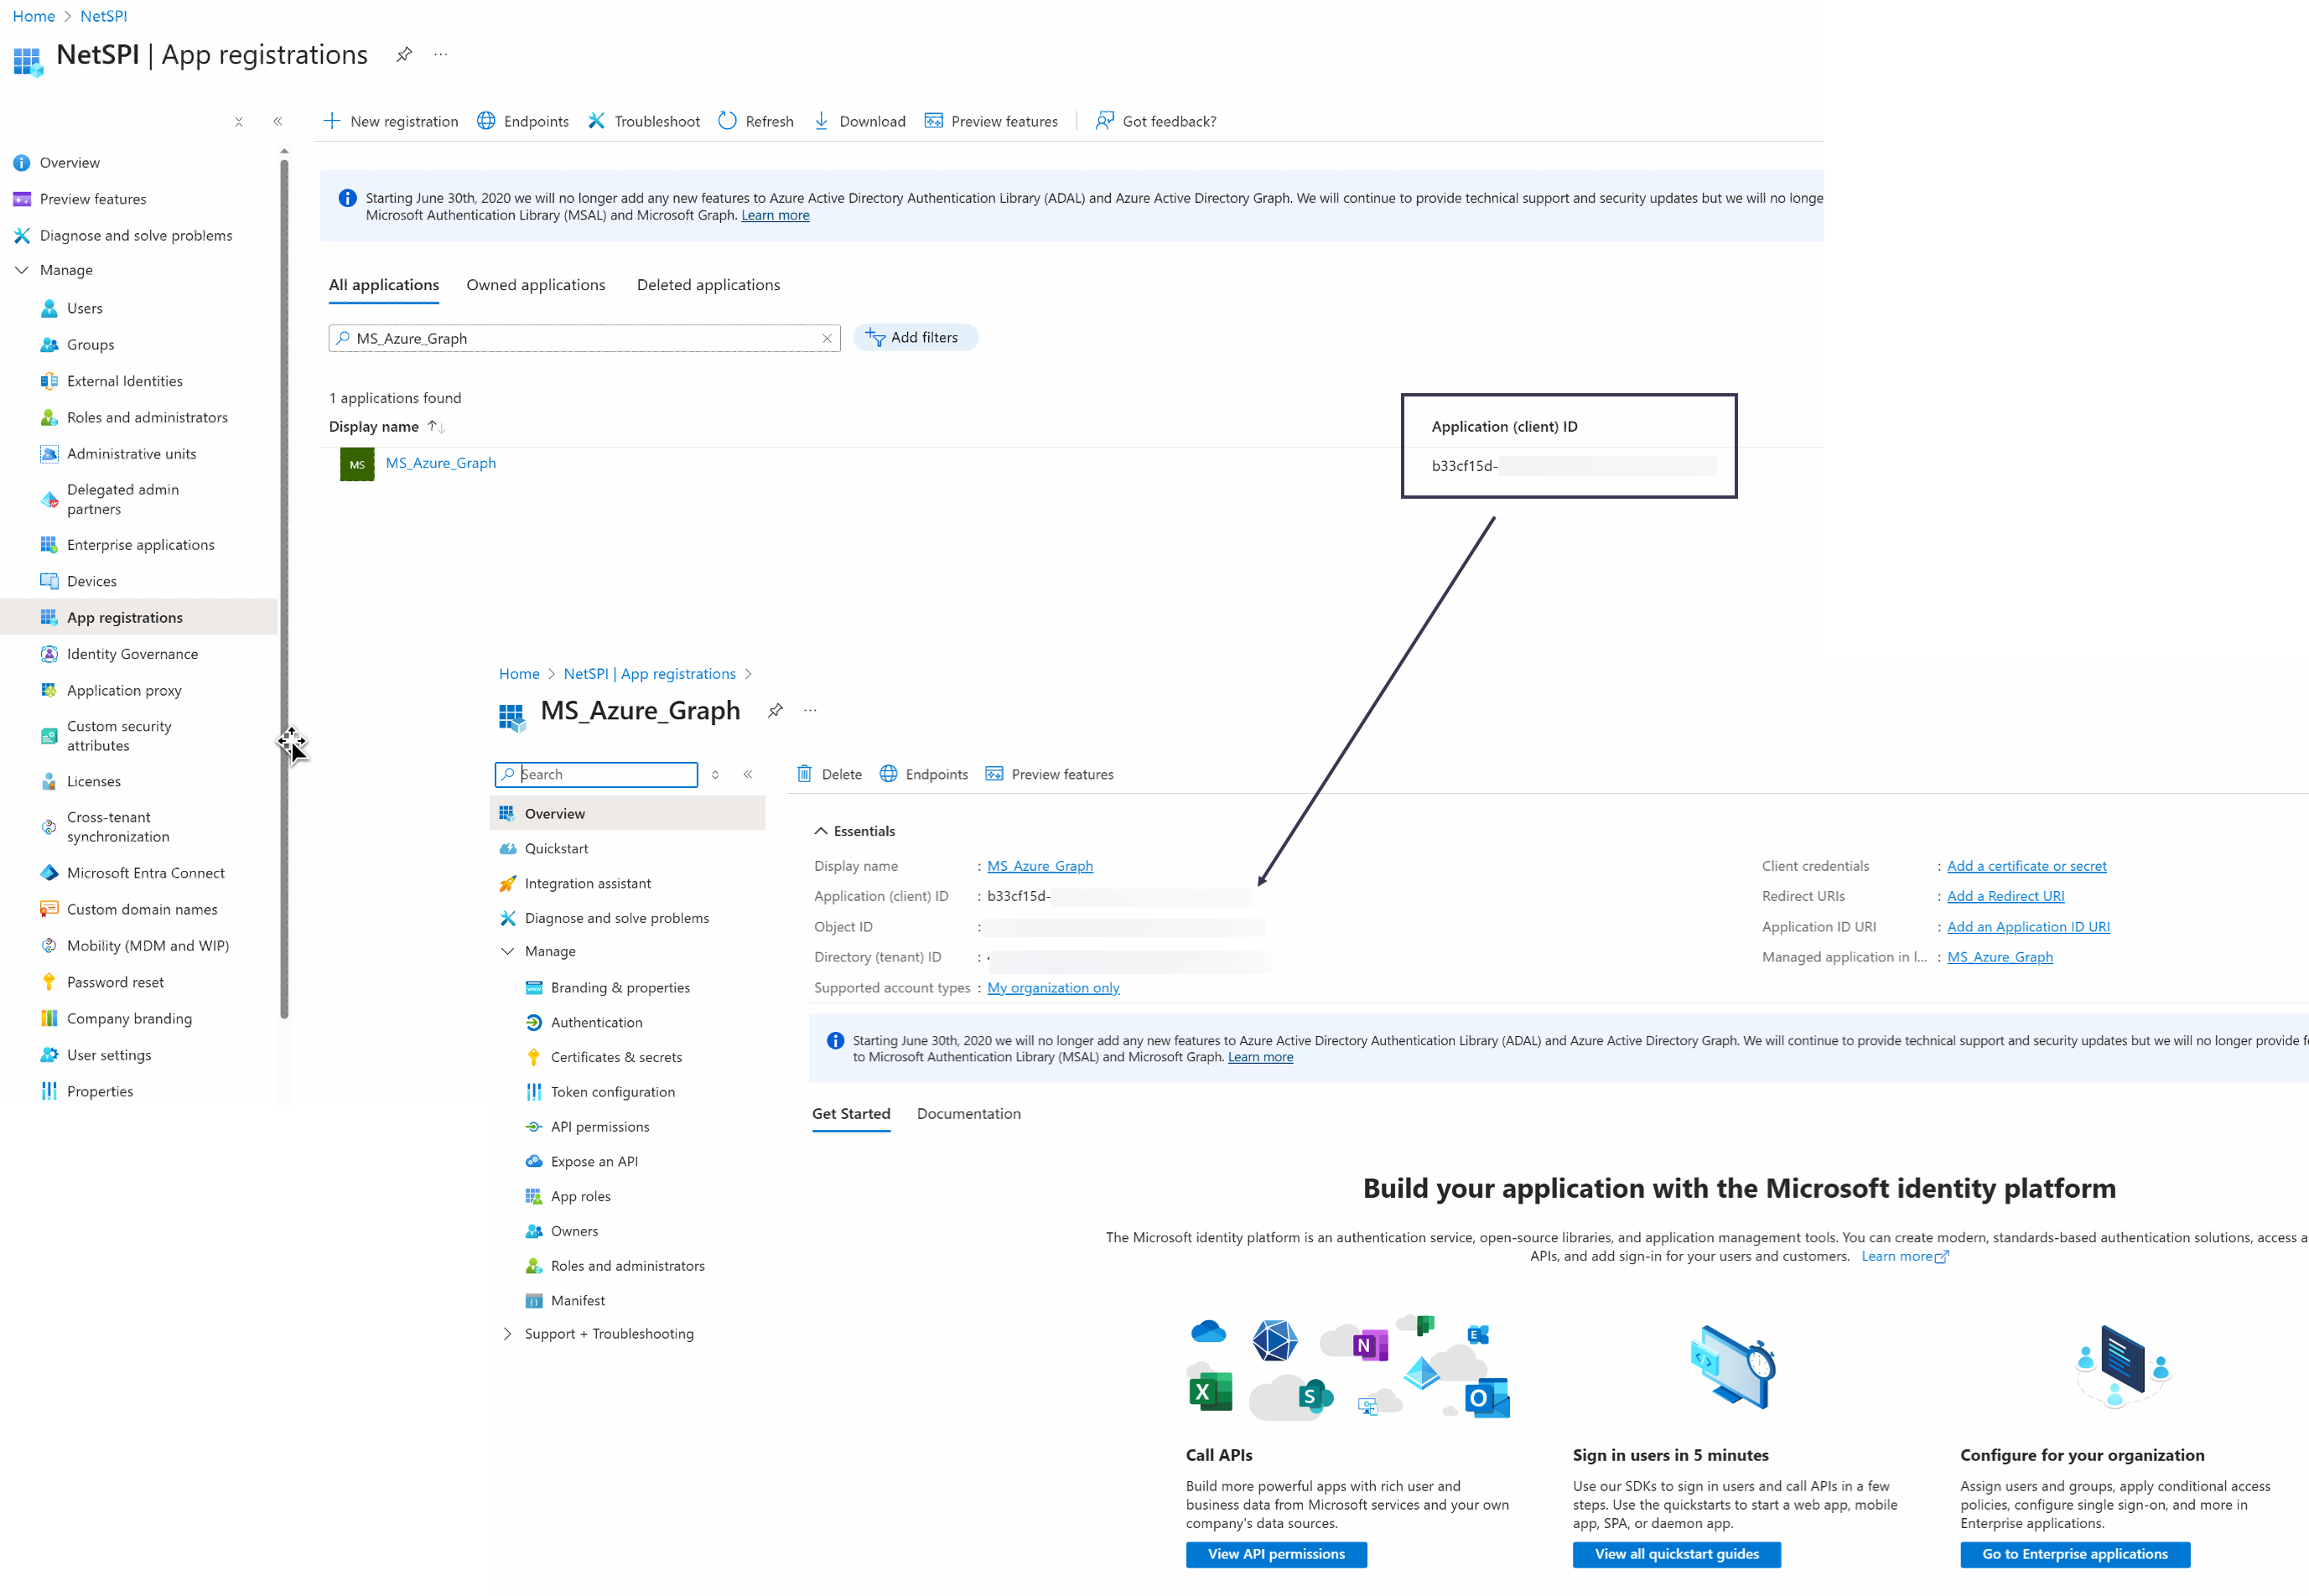
Task: Click the MS_Azure_Graph search field
Action: 584,338
